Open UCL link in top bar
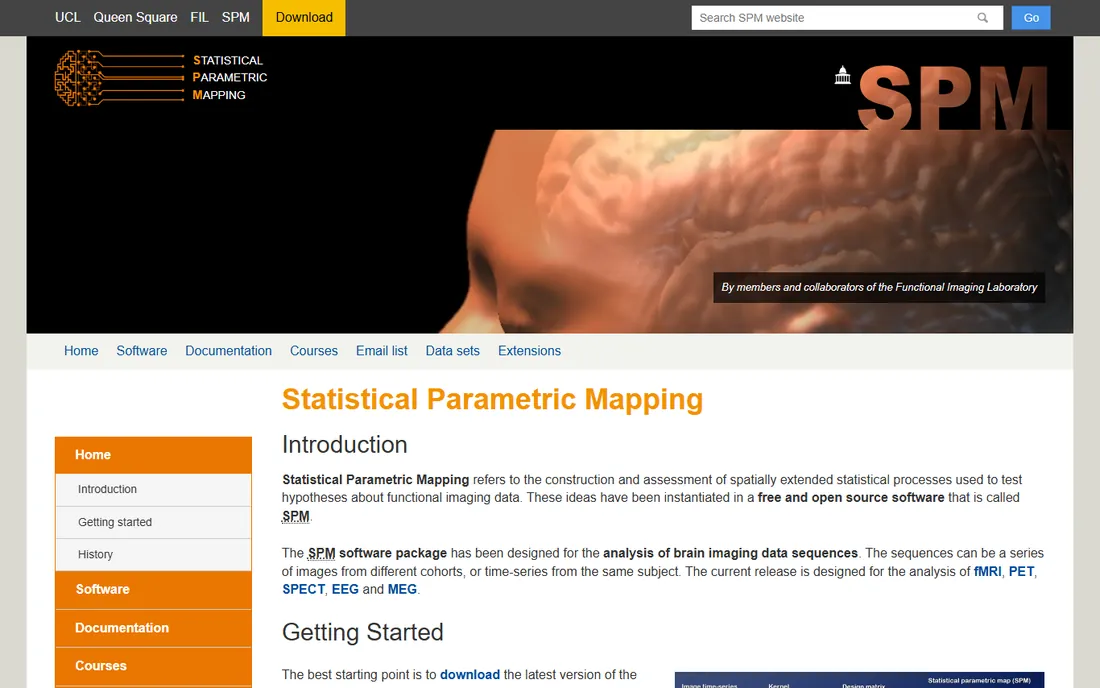Screen dimensions: 1100x688 [x=67, y=18]
